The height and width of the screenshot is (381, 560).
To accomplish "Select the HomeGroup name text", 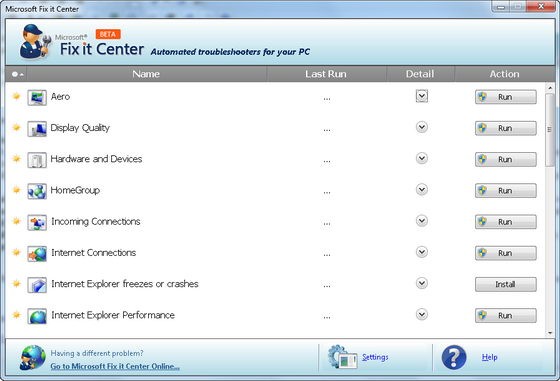I will (75, 190).
